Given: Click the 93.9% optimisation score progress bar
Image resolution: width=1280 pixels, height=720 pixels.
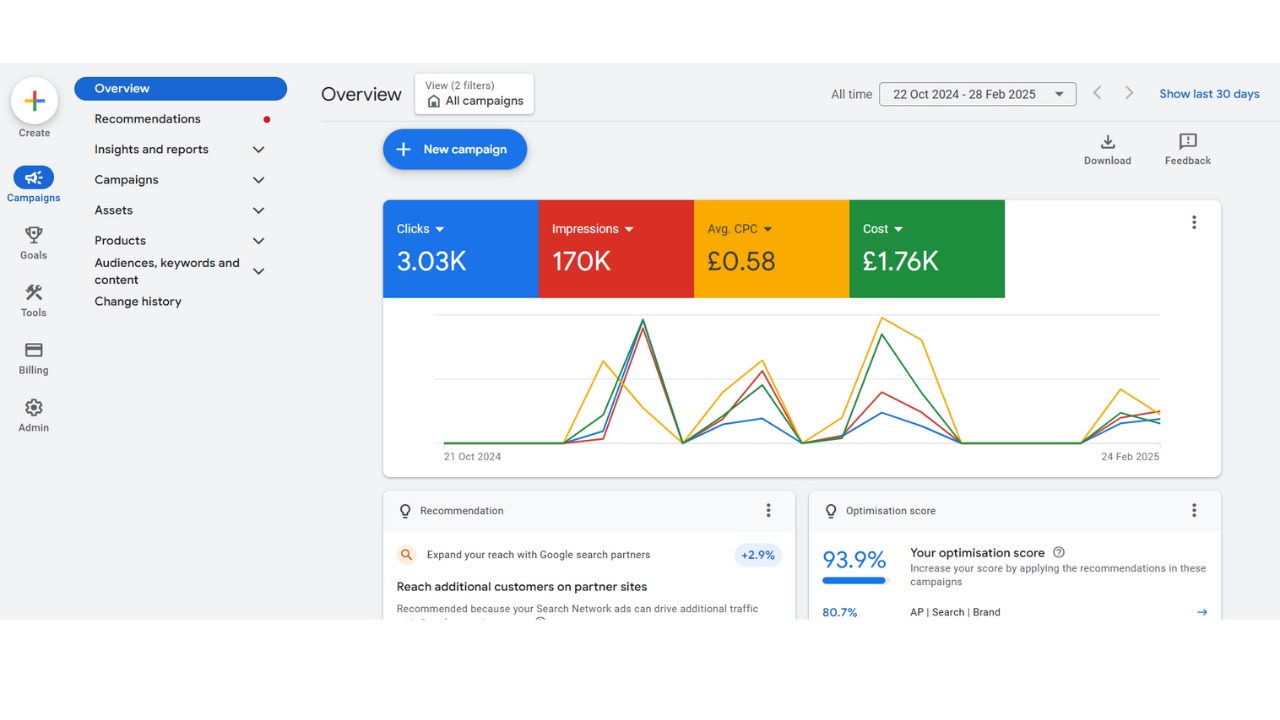Looking at the screenshot, I should pyautogui.click(x=855, y=581).
